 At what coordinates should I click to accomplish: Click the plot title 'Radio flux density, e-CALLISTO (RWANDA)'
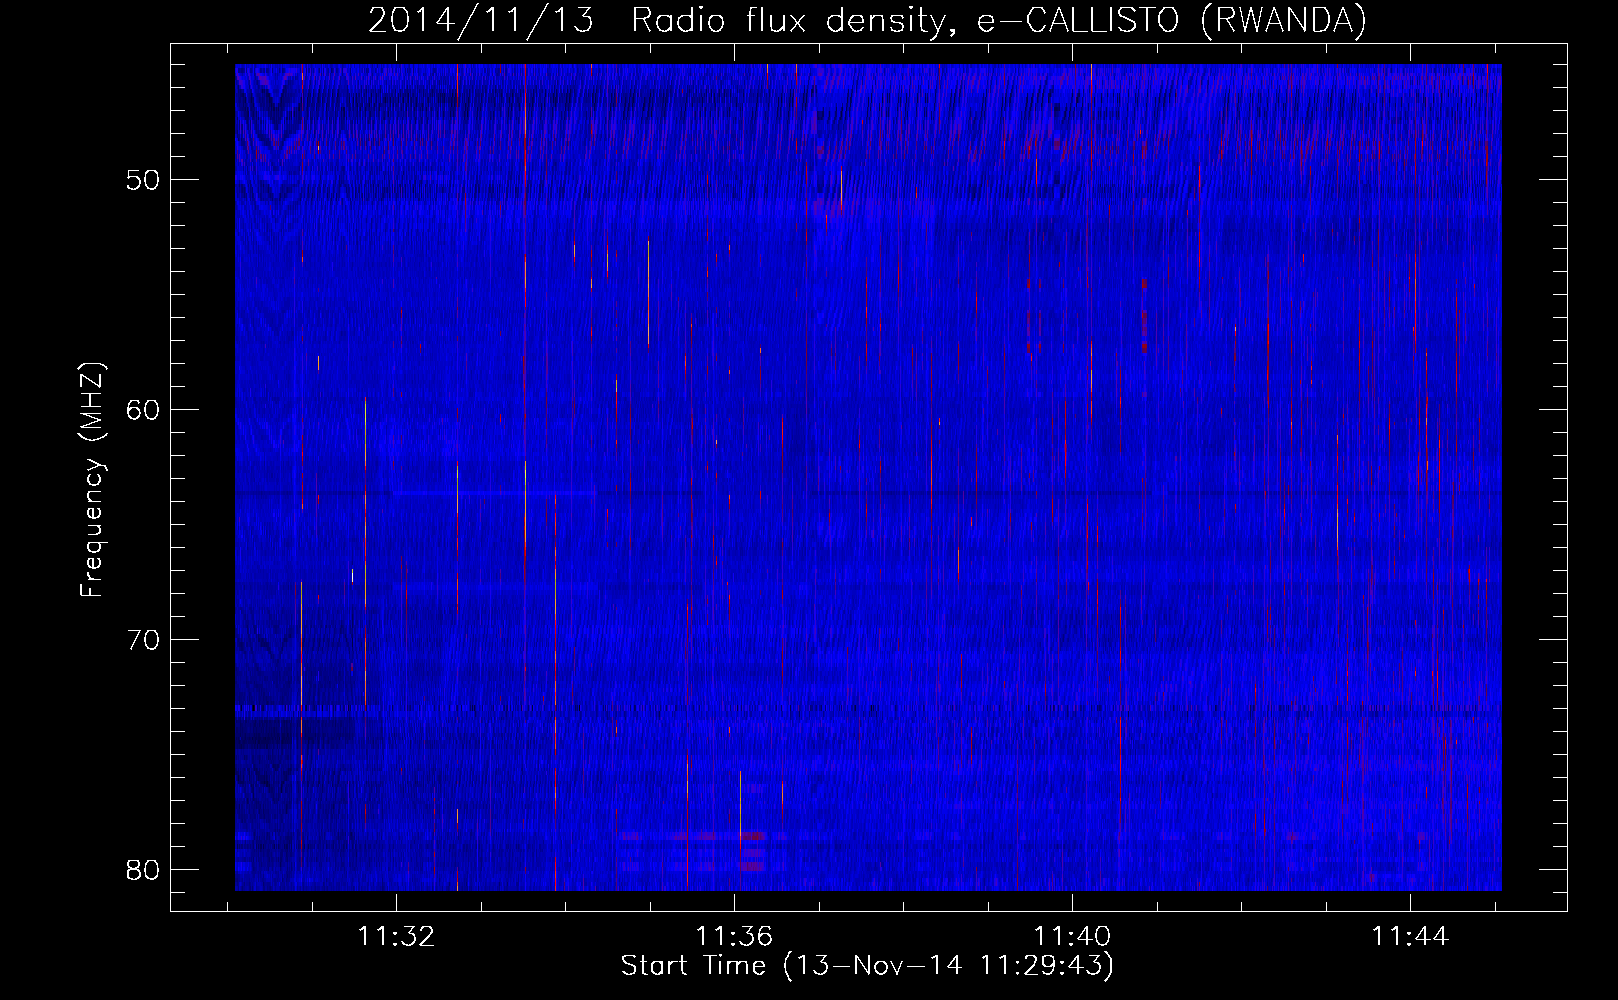point(999,20)
